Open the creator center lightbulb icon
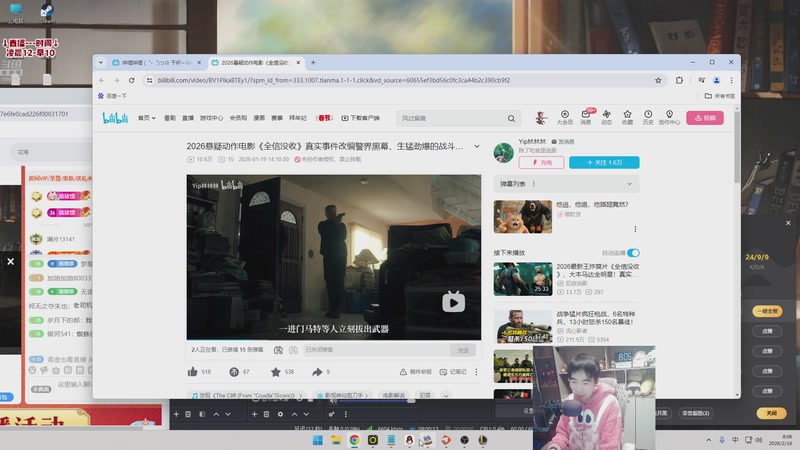 click(x=669, y=117)
